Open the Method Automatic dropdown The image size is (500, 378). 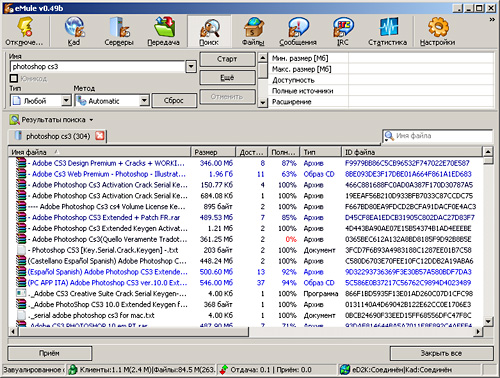[x=144, y=100]
